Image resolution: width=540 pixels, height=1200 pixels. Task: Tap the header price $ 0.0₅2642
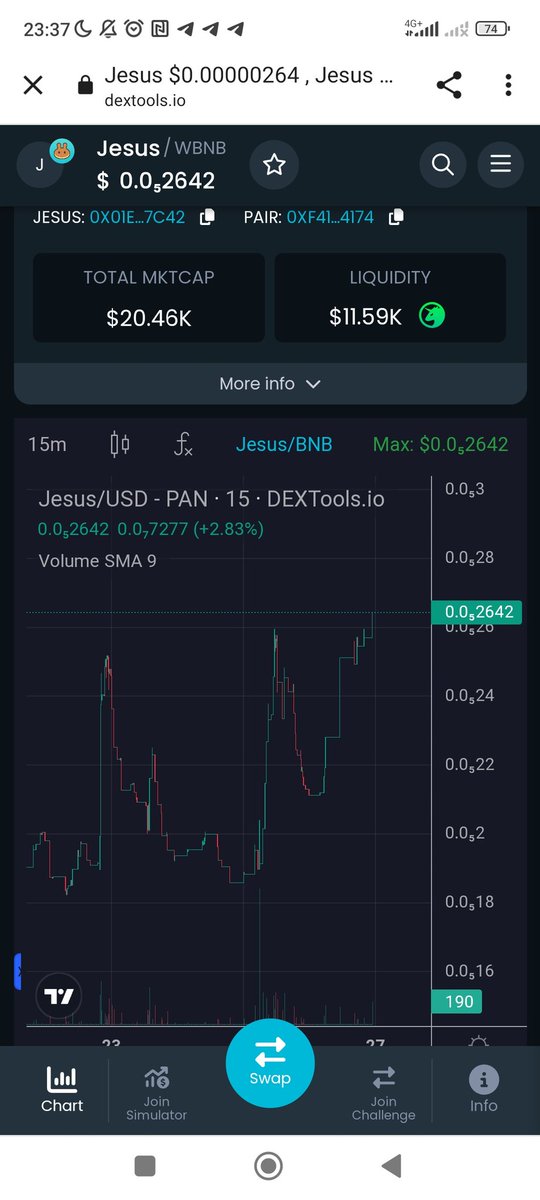point(156,181)
